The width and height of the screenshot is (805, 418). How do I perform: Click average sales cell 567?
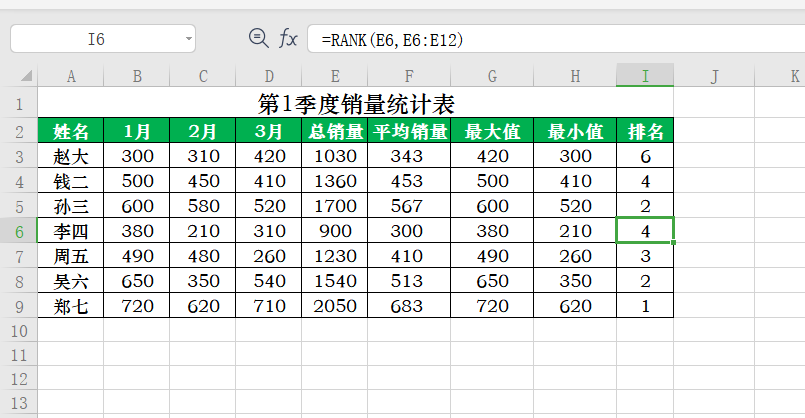(x=409, y=206)
